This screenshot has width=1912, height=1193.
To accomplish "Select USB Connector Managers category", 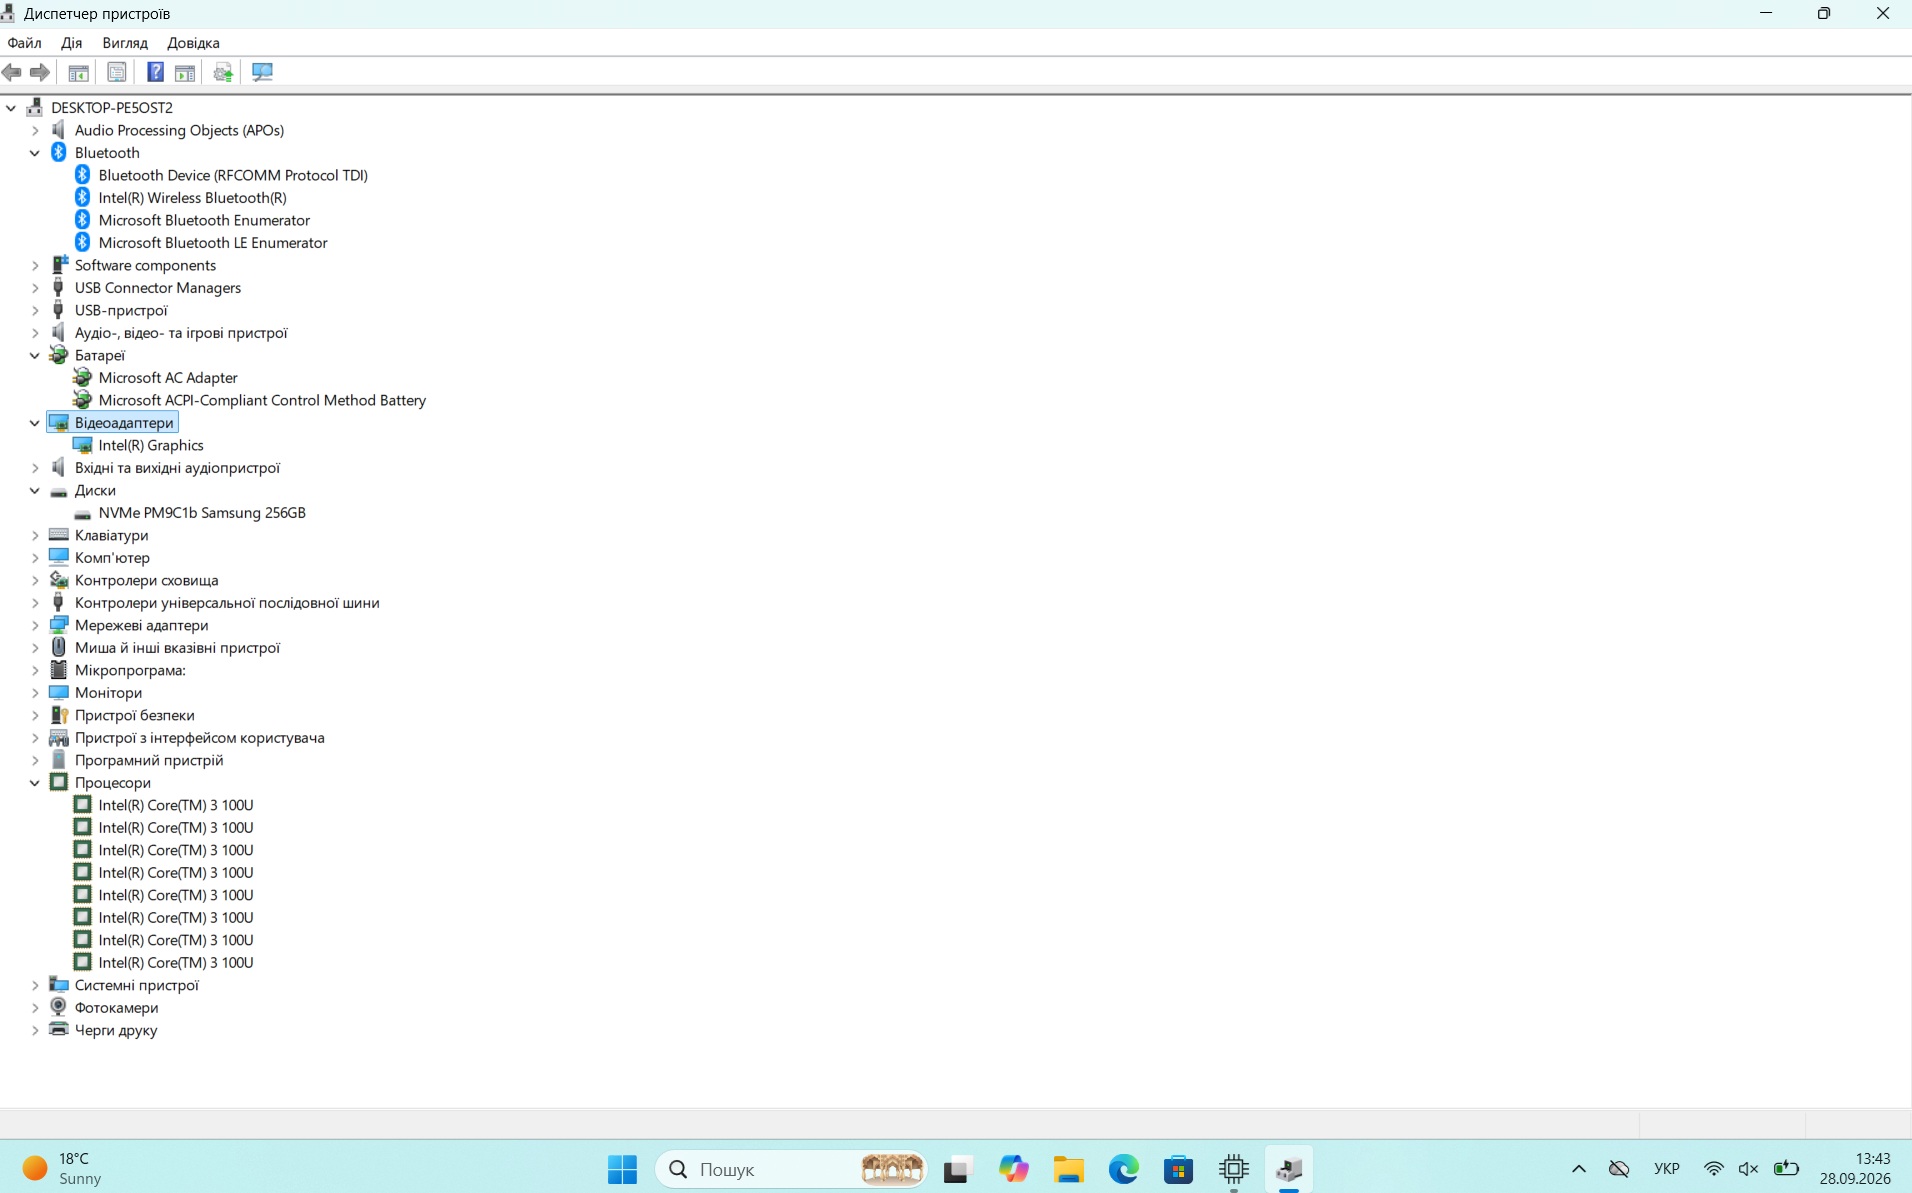I will coord(158,288).
